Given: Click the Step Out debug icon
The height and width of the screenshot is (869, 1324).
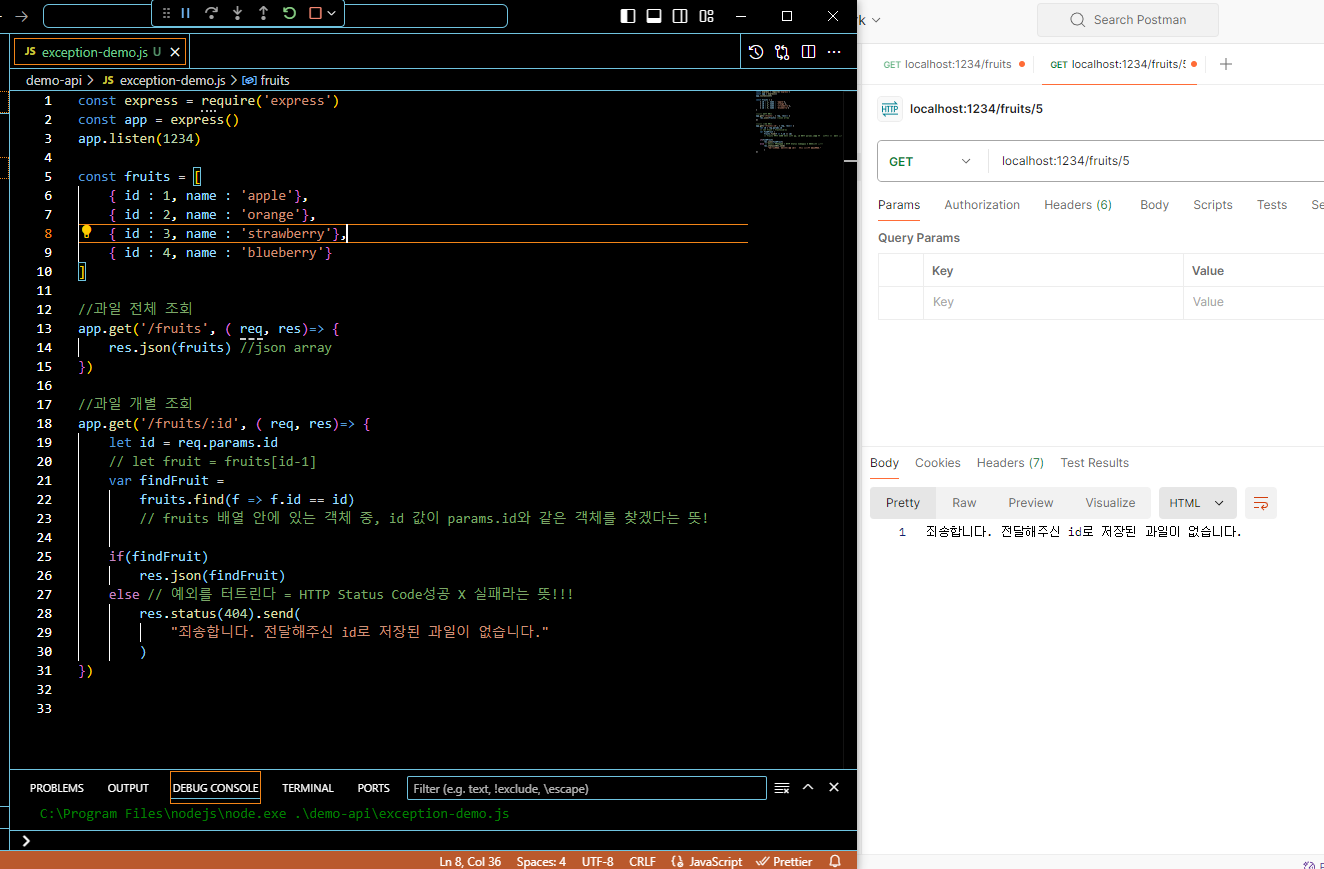Looking at the screenshot, I should pyautogui.click(x=263, y=14).
